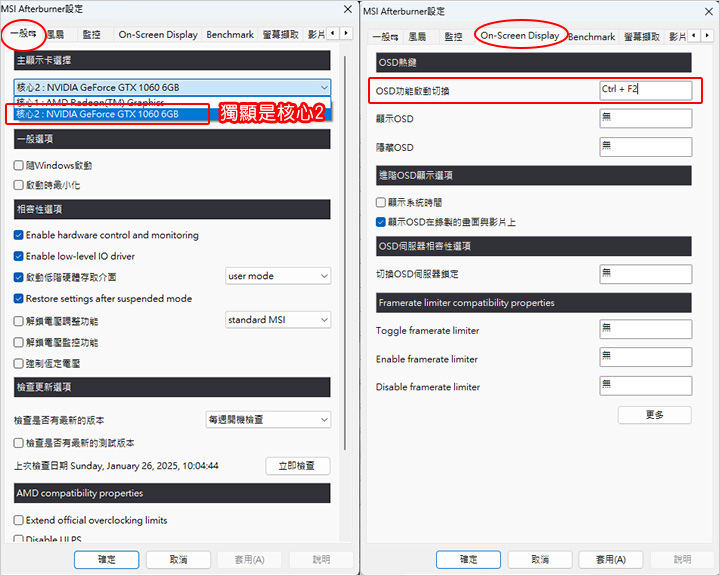
Task: Open 螢幕擷取 tab in right window
Action: [x=642, y=37]
